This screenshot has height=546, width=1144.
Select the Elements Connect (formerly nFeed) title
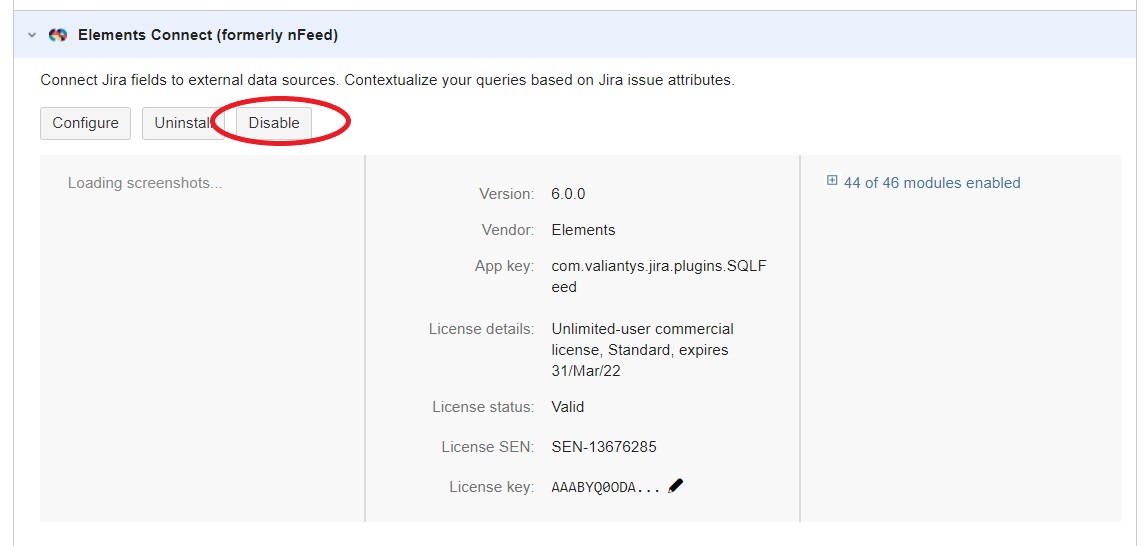coord(208,35)
